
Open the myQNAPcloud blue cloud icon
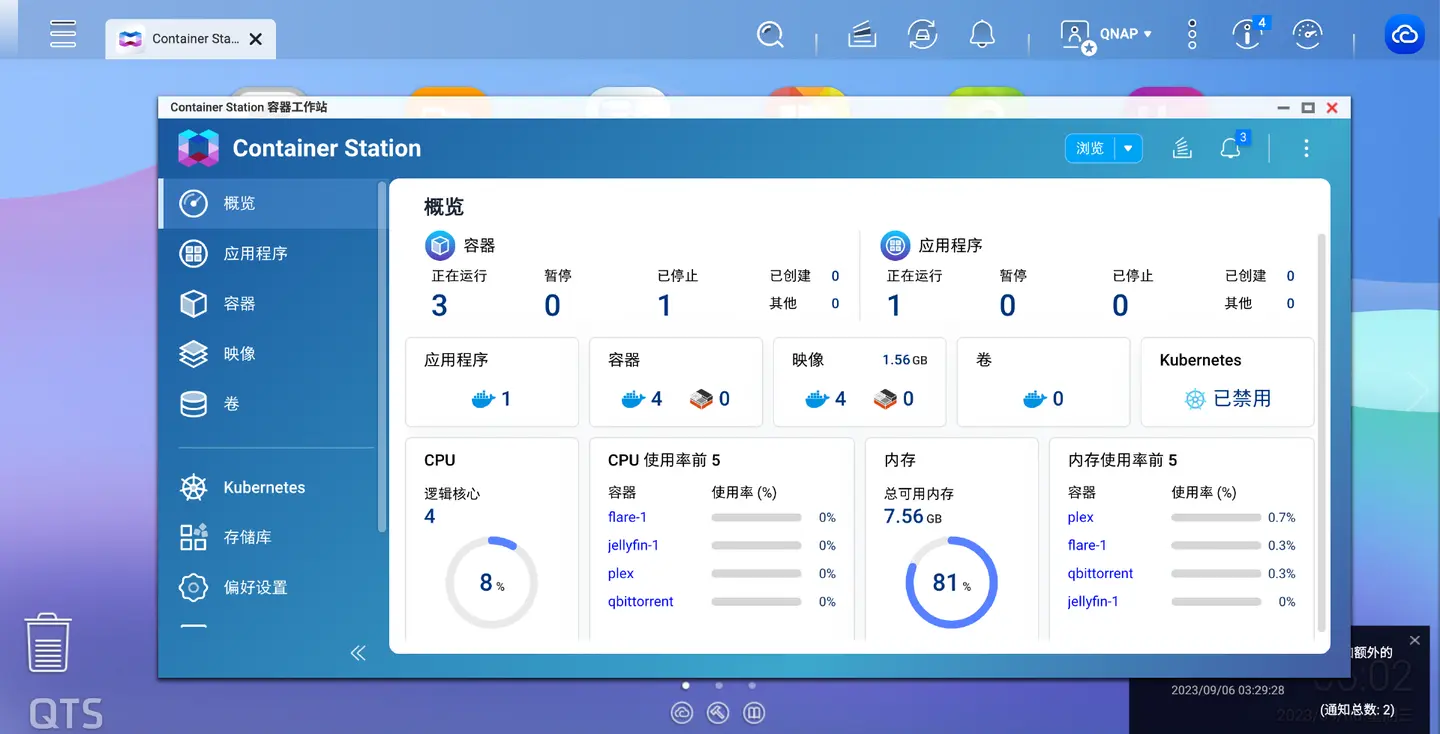pos(1405,35)
